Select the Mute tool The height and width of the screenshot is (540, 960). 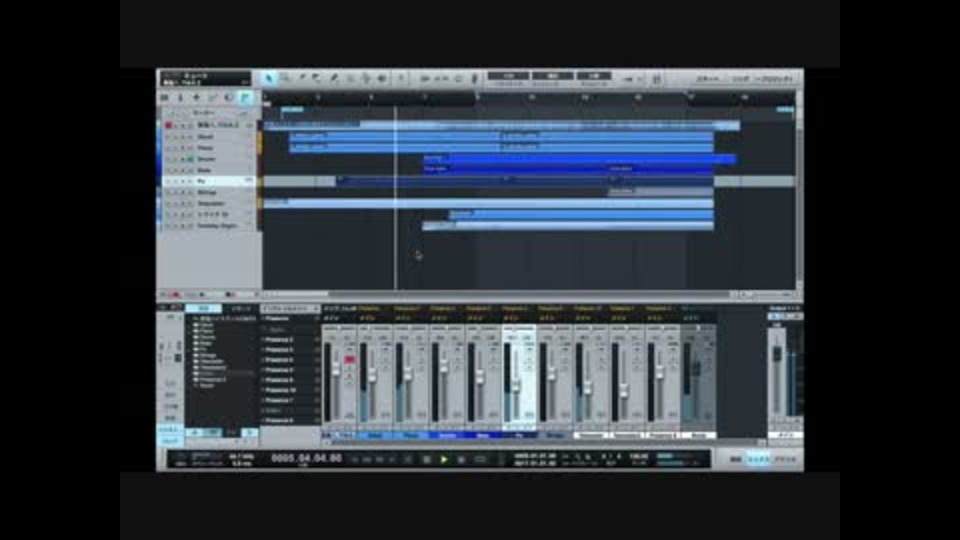pos(350,78)
